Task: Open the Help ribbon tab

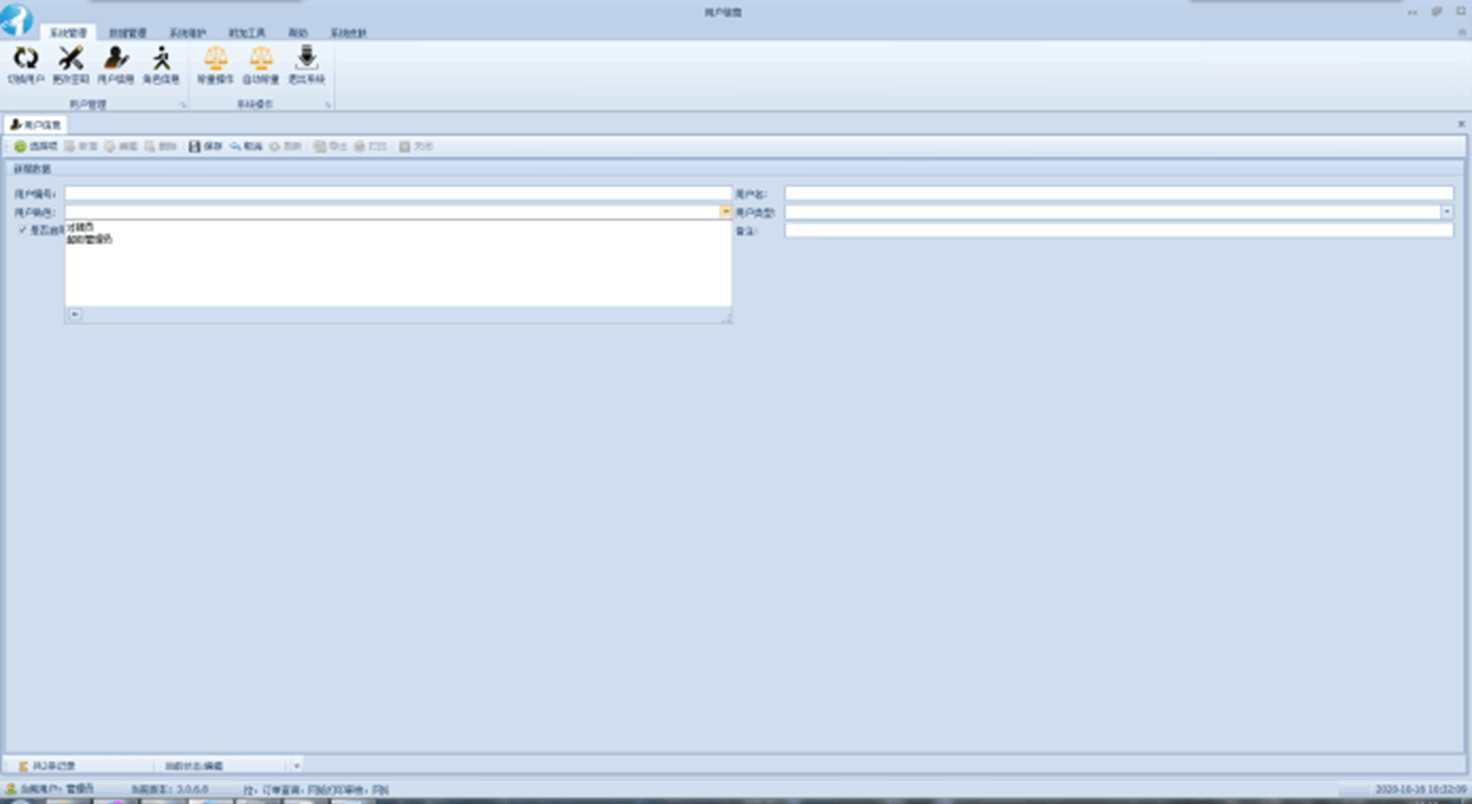Action: pyautogui.click(x=298, y=33)
